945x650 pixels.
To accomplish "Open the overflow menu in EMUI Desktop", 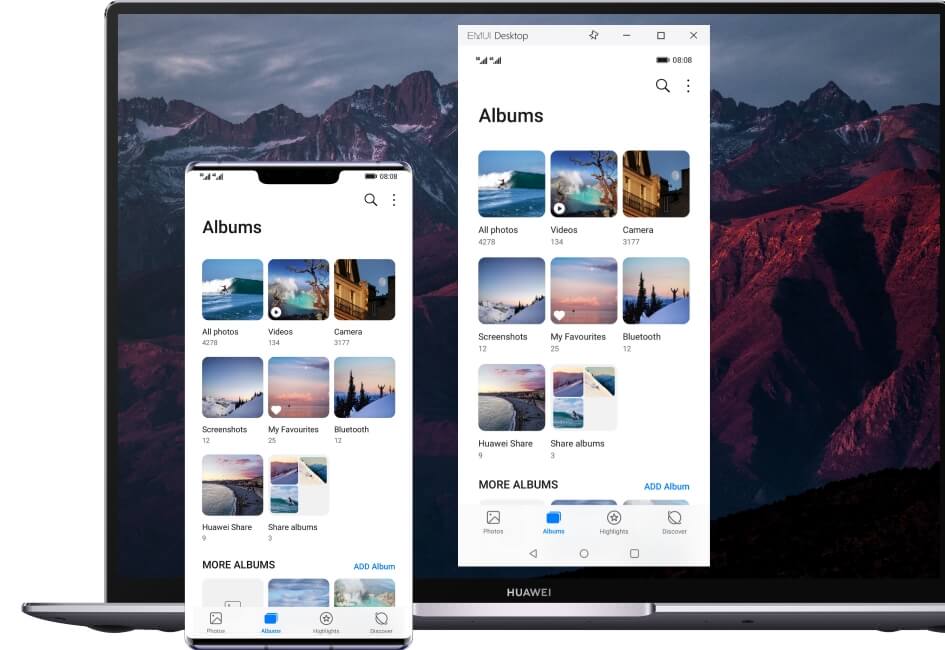I will (688, 86).
